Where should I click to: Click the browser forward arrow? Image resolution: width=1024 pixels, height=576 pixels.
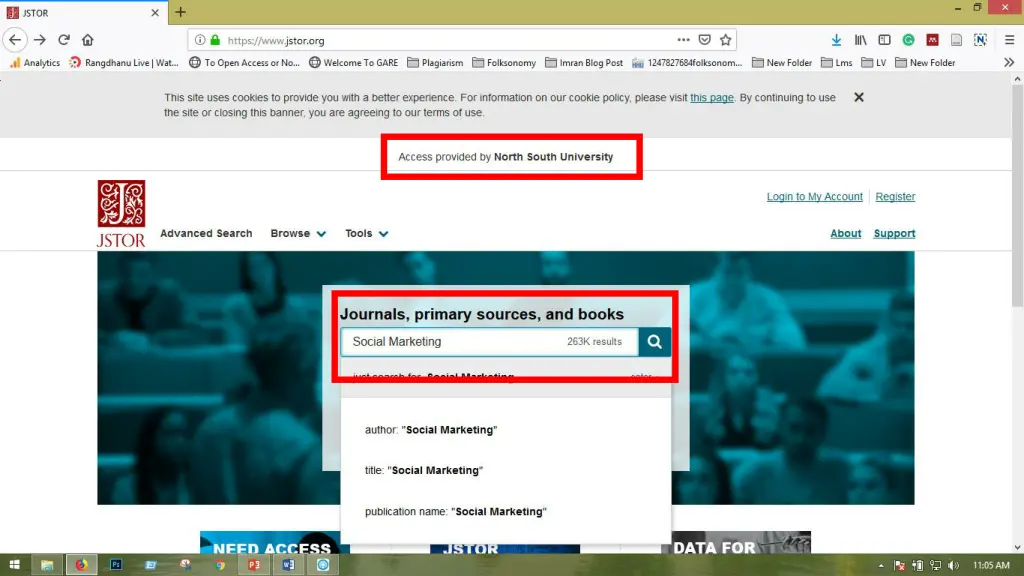point(40,40)
